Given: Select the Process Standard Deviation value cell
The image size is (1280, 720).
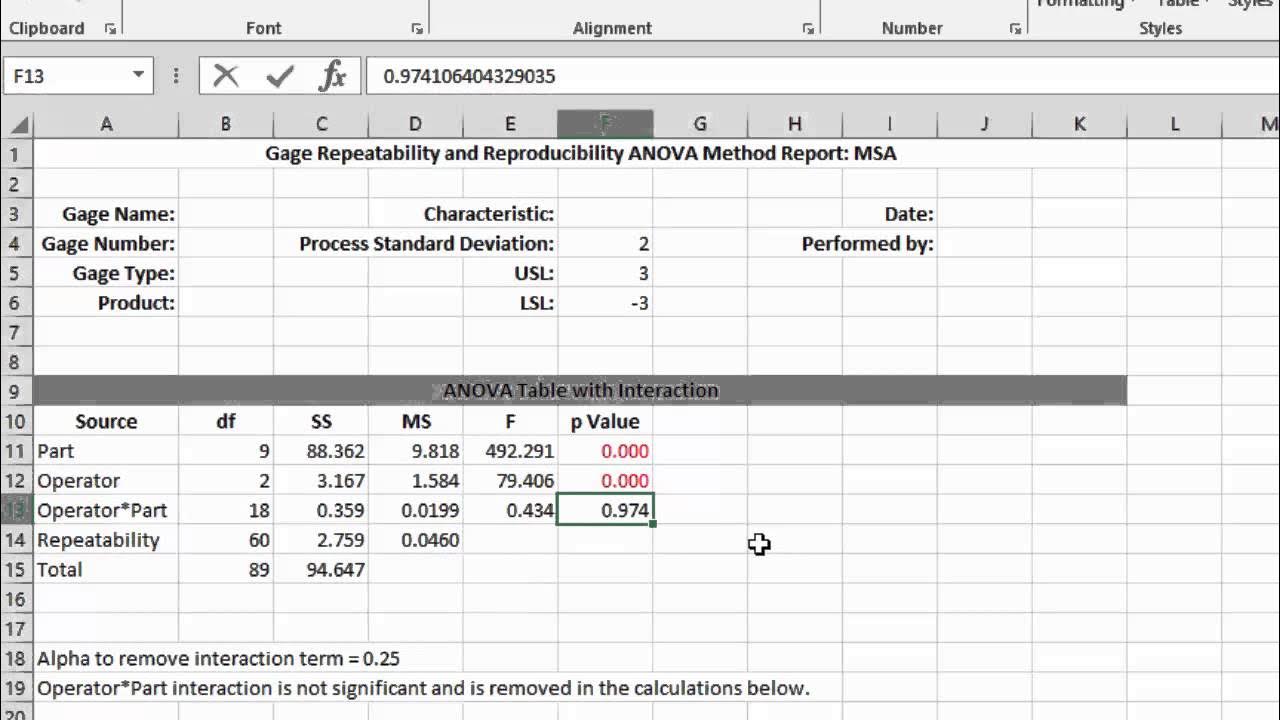Looking at the screenshot, I should tap(605, 244).
